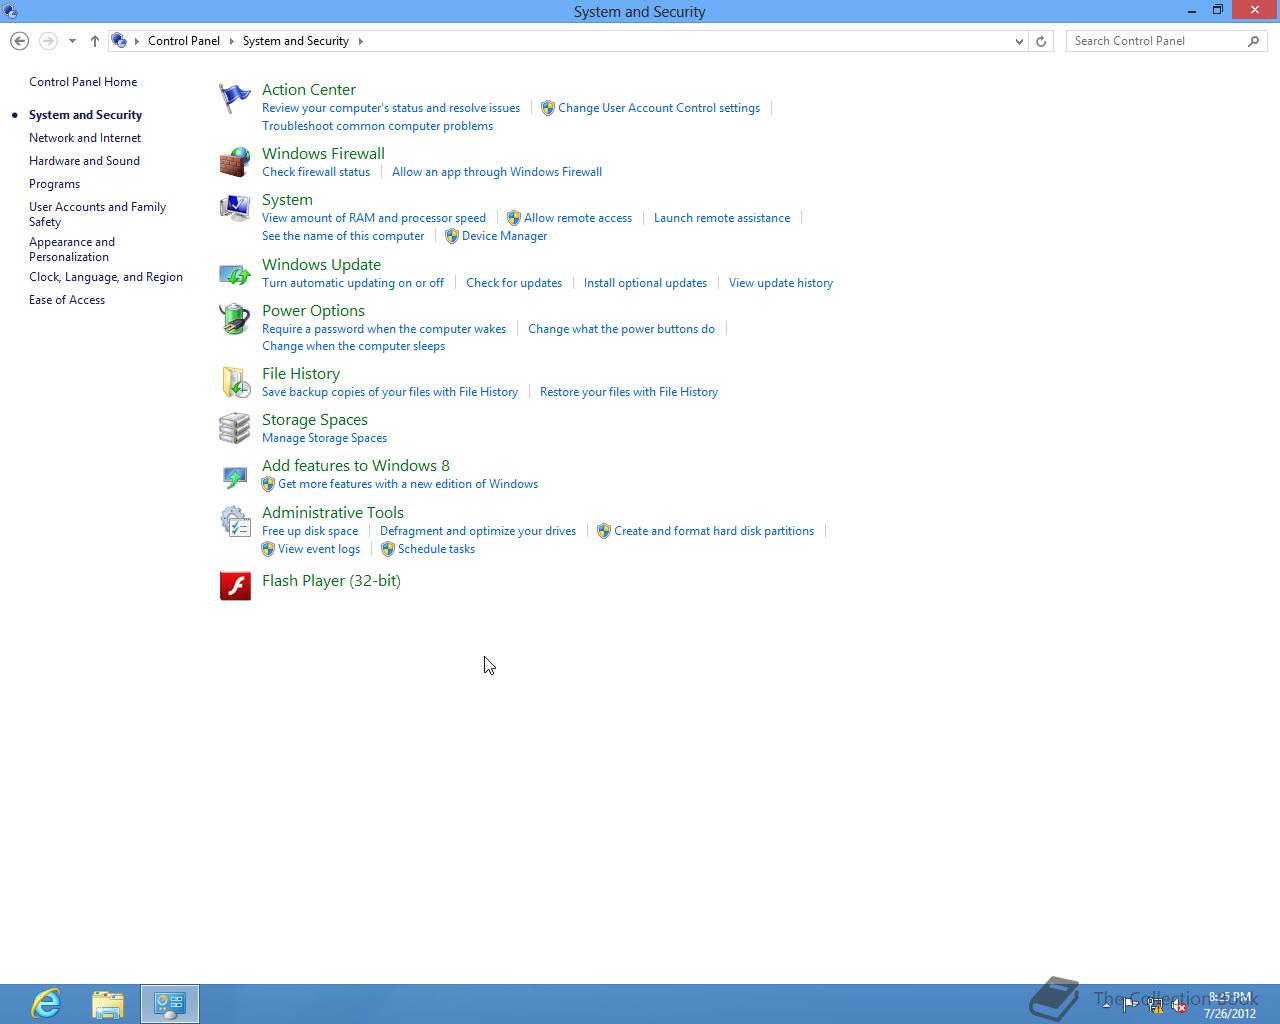Click the Control Panel breadcrumb in address bar
The width and height of the screenshot is (1280, 1024).
pos(184,41)
